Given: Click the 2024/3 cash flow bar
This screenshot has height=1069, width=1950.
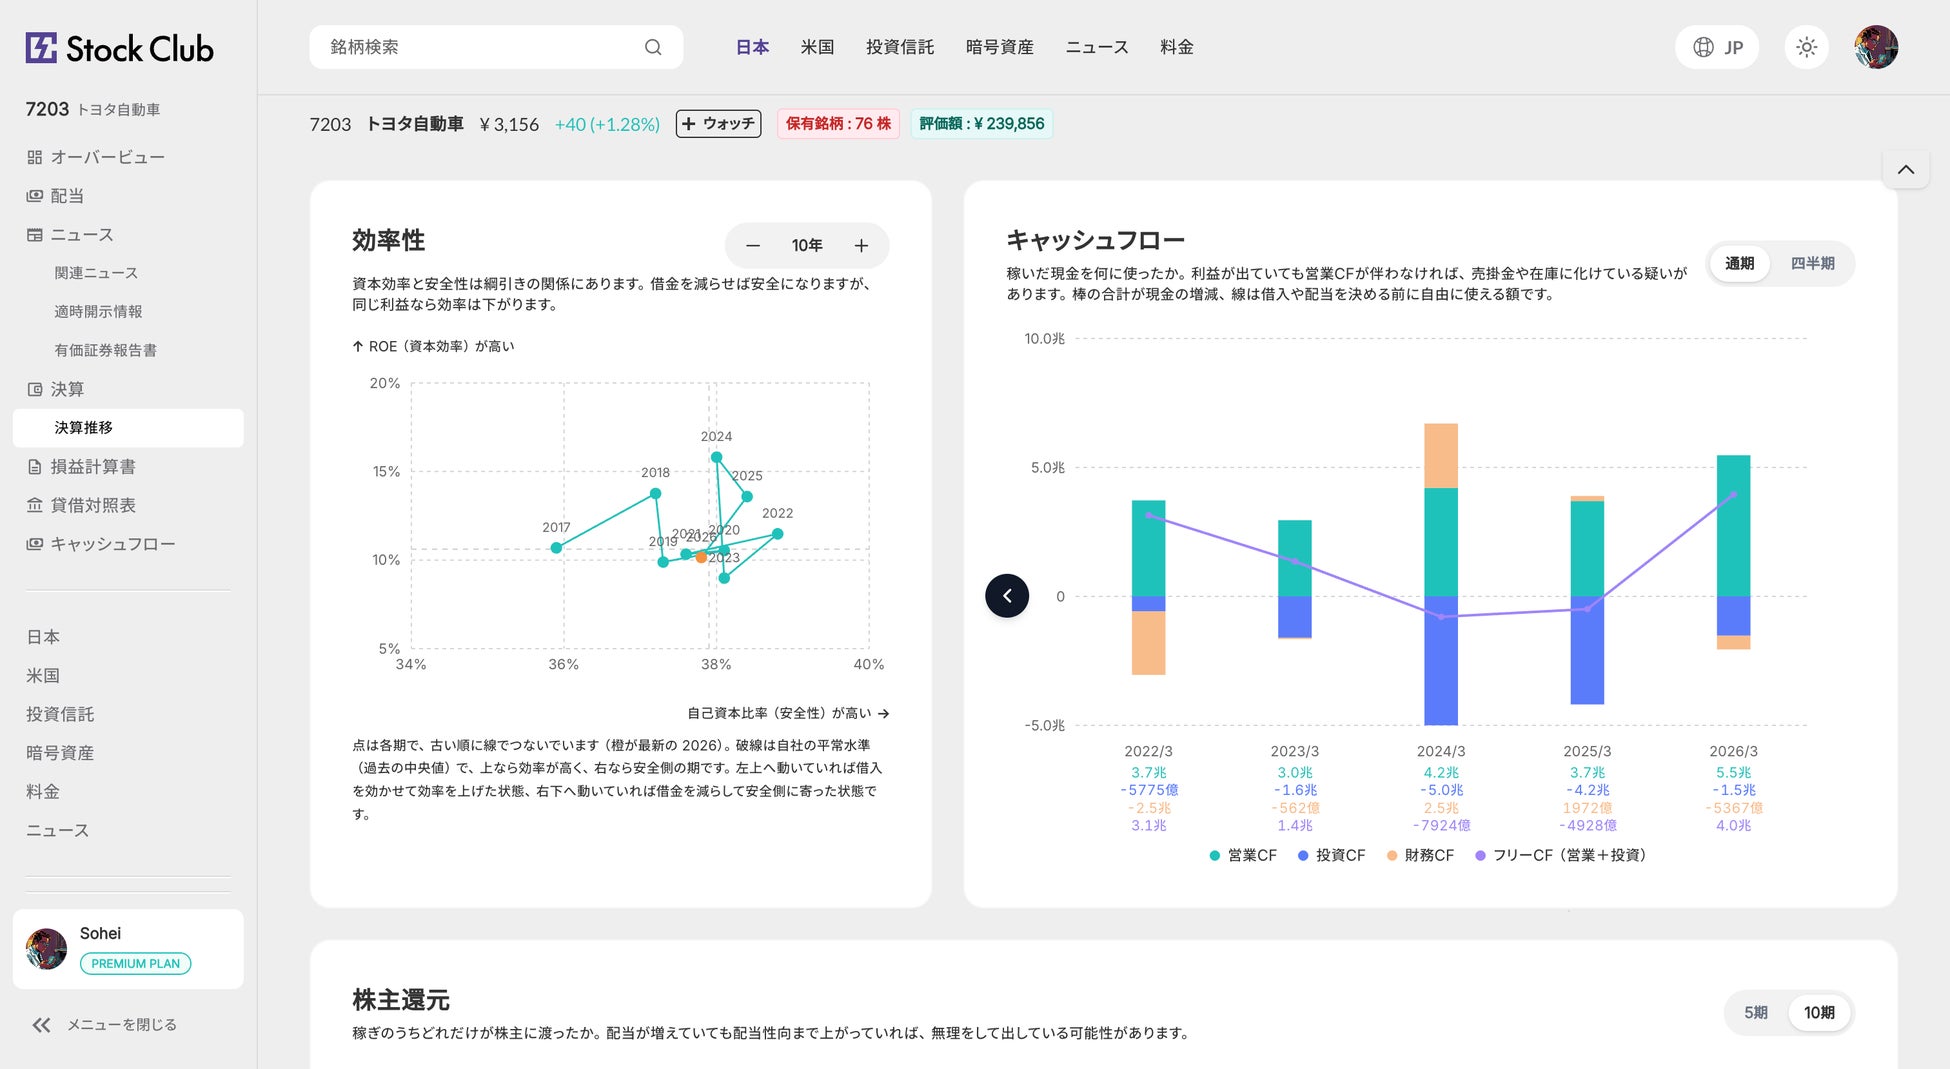Looking at the screenshot, I should click(1440, 574).
